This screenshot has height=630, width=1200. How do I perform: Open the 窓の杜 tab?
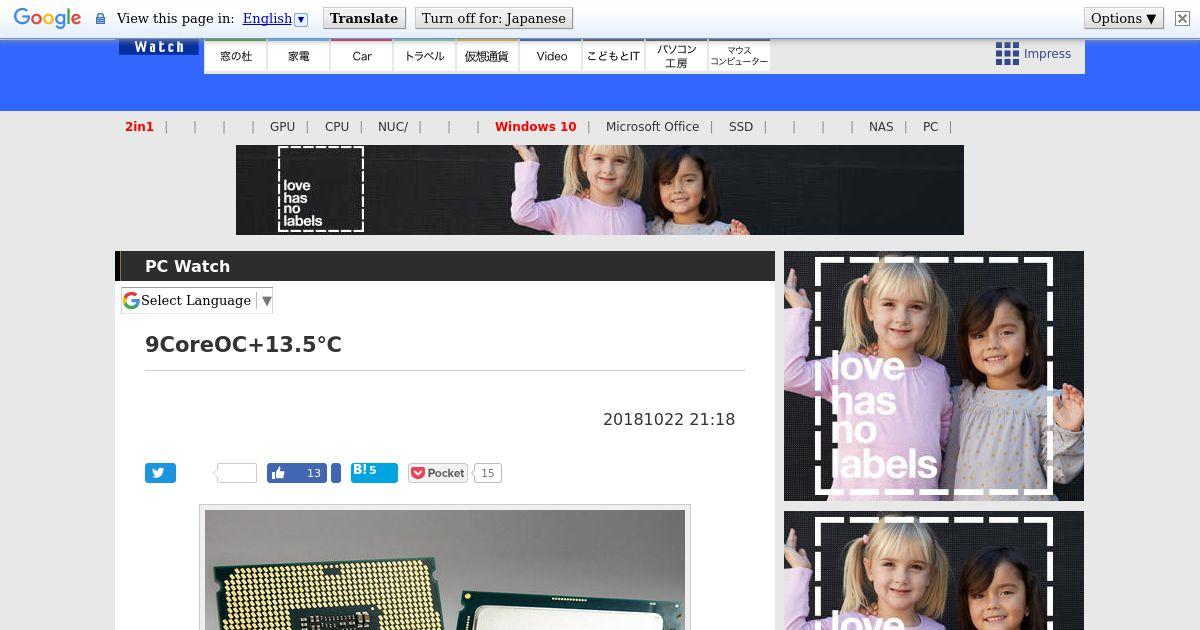point(236,56)
